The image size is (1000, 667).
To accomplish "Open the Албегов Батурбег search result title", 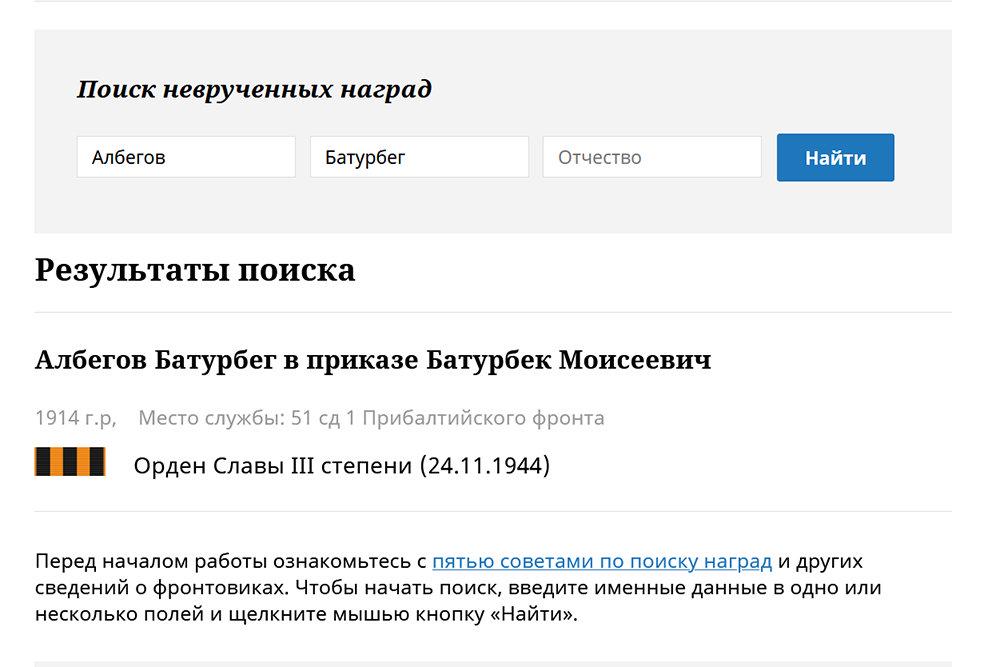I will click(x=155, y=360).
